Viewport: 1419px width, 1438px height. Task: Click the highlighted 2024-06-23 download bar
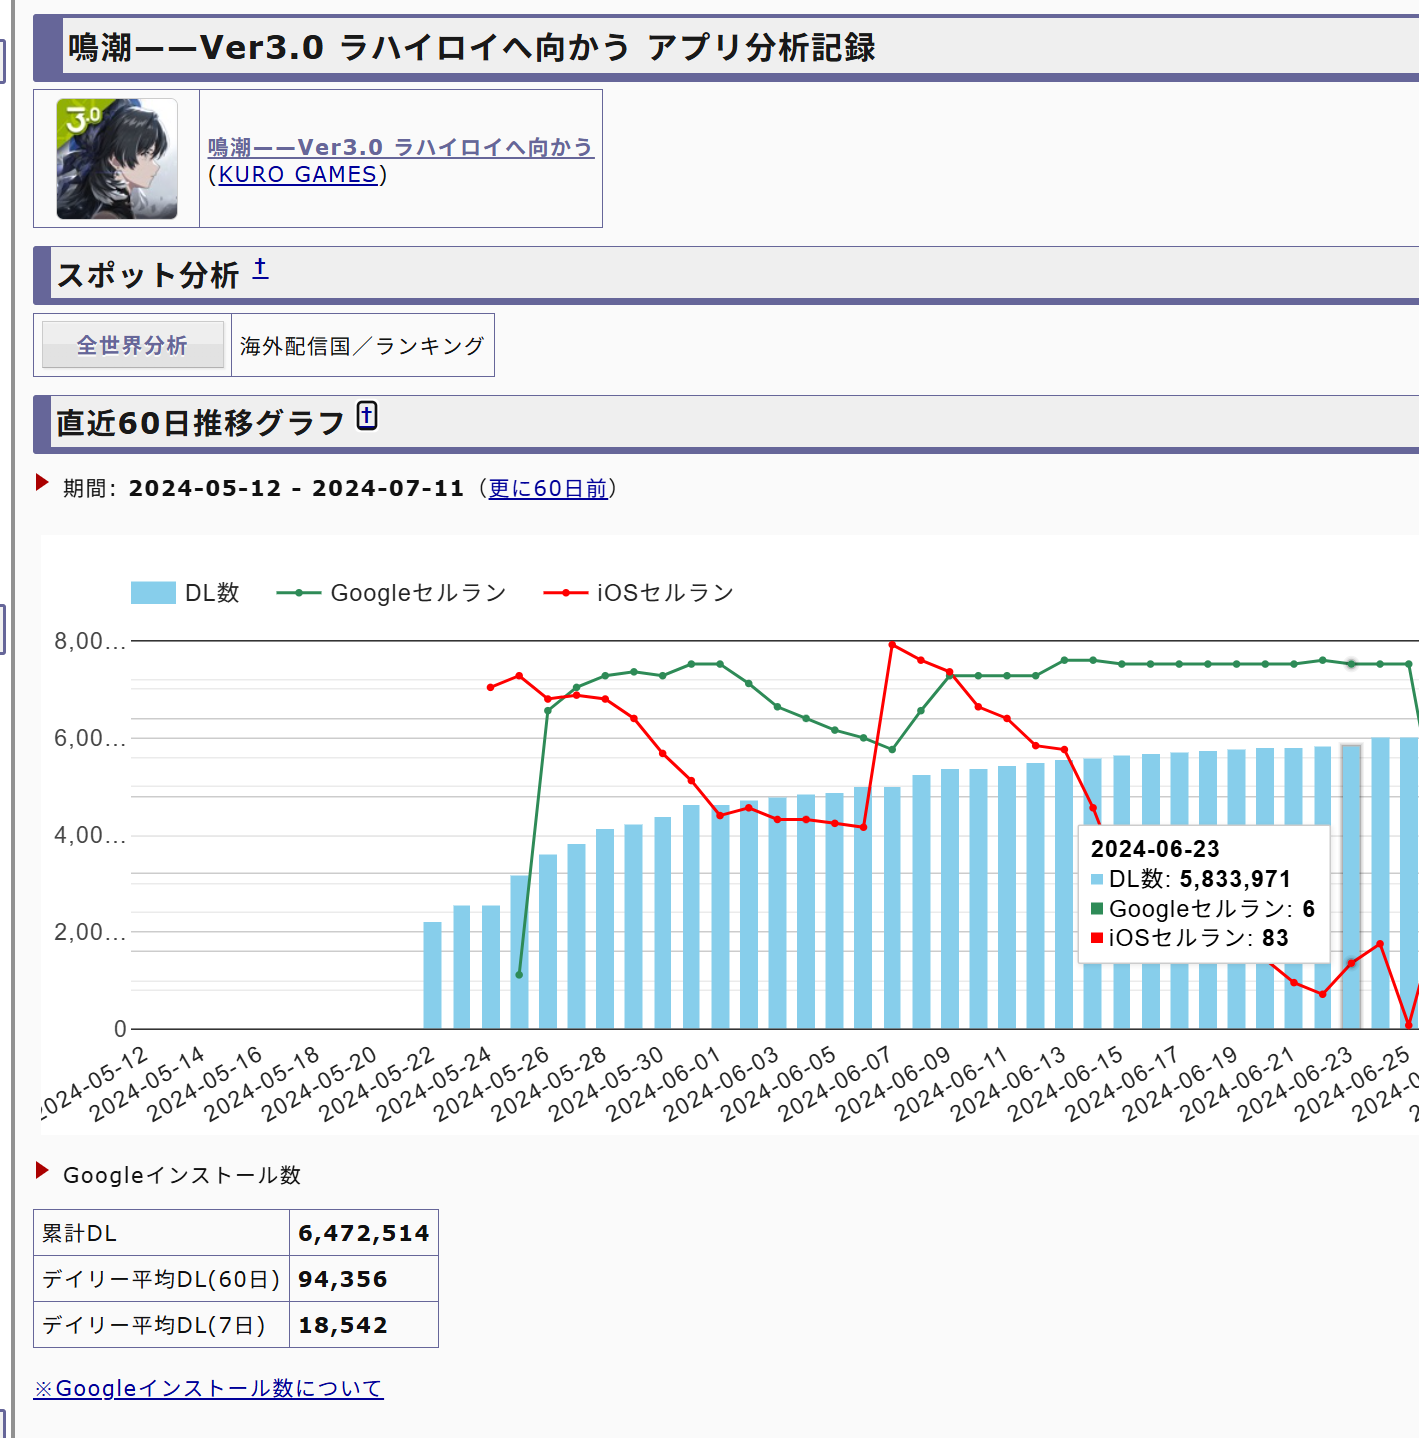tap(1351, 887)
